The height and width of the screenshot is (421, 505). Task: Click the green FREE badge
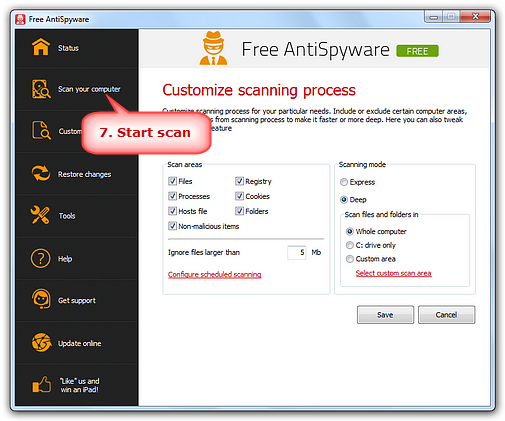(x=417, y=51)
